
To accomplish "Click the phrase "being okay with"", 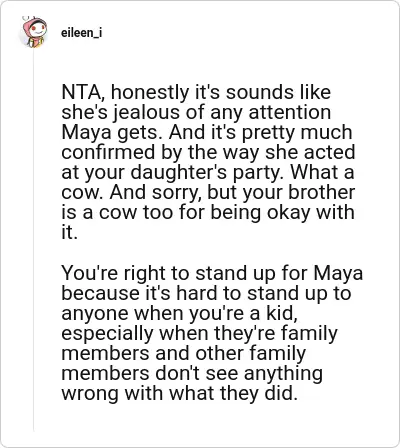I will (x=283, y=213).
